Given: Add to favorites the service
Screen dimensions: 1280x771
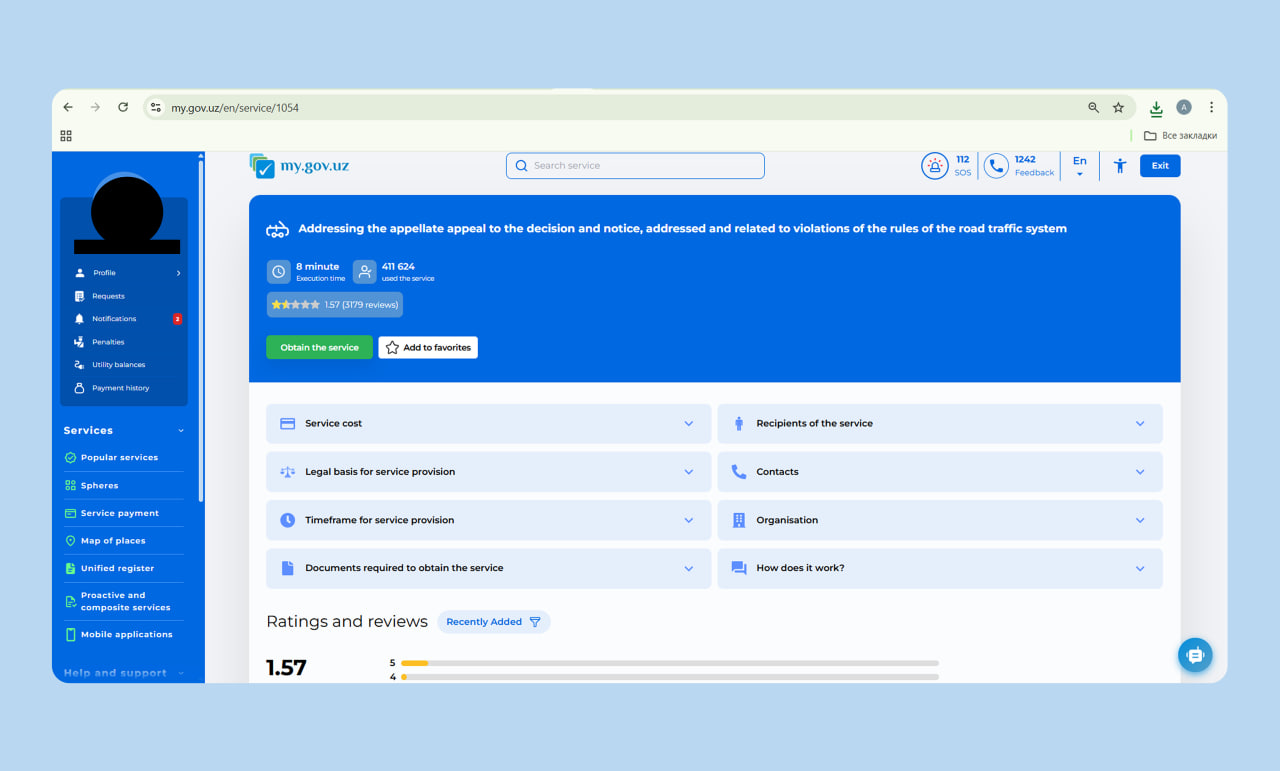Looking at the screenshot, I should tap(428, 347).
